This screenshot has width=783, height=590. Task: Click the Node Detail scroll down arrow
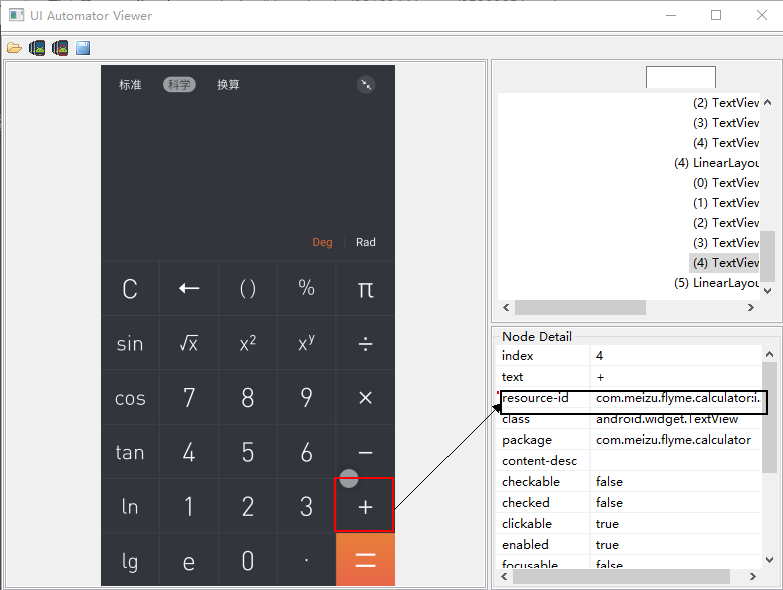click(770, 560)
